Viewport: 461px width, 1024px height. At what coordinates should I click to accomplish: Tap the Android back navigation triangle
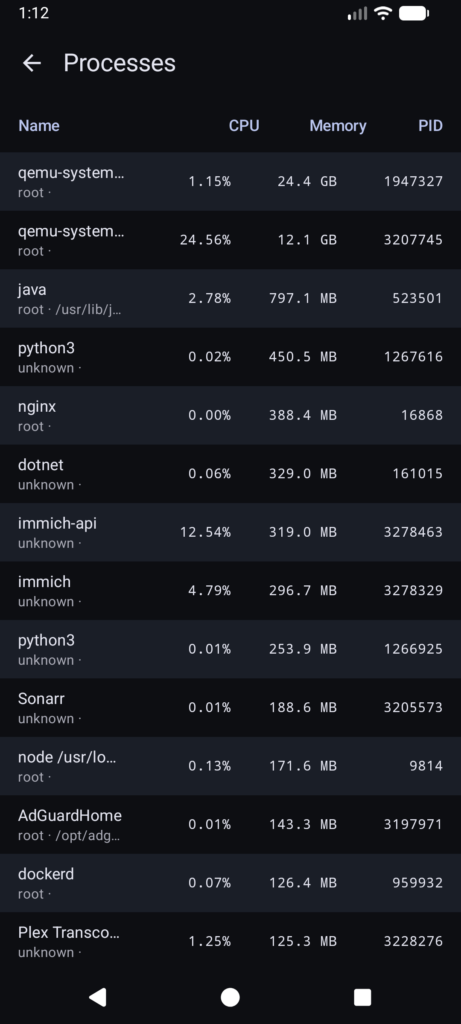tap(97, 997)
